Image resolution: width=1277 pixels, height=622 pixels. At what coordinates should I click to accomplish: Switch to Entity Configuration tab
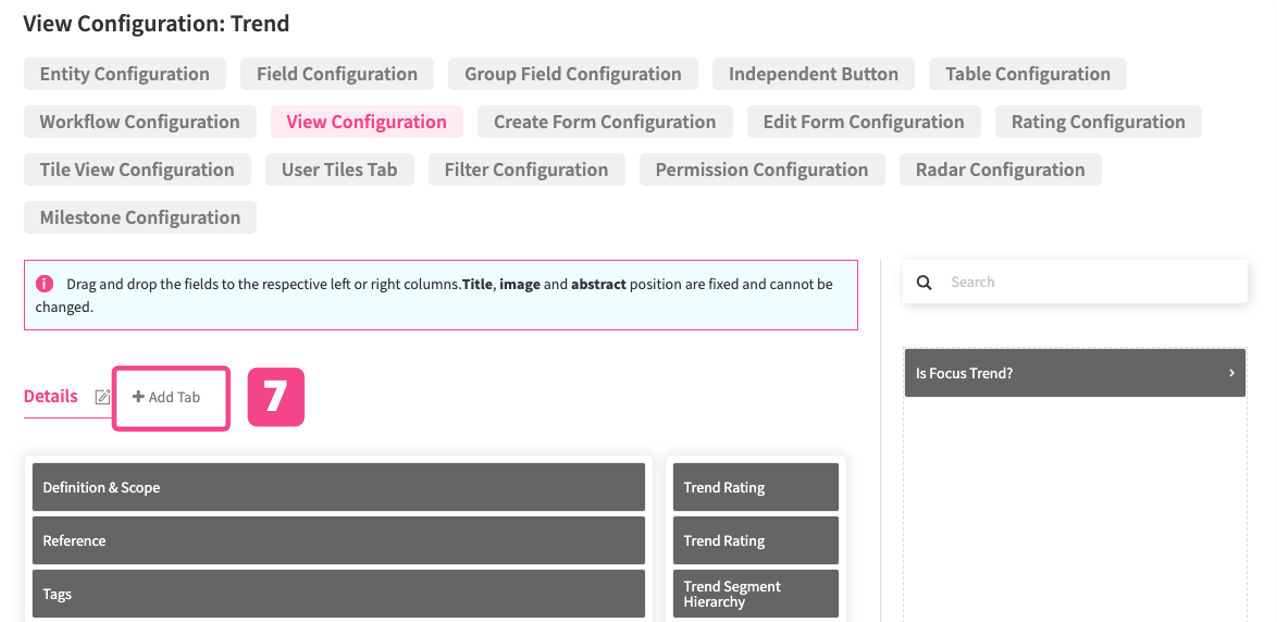(x=125, y=74)
